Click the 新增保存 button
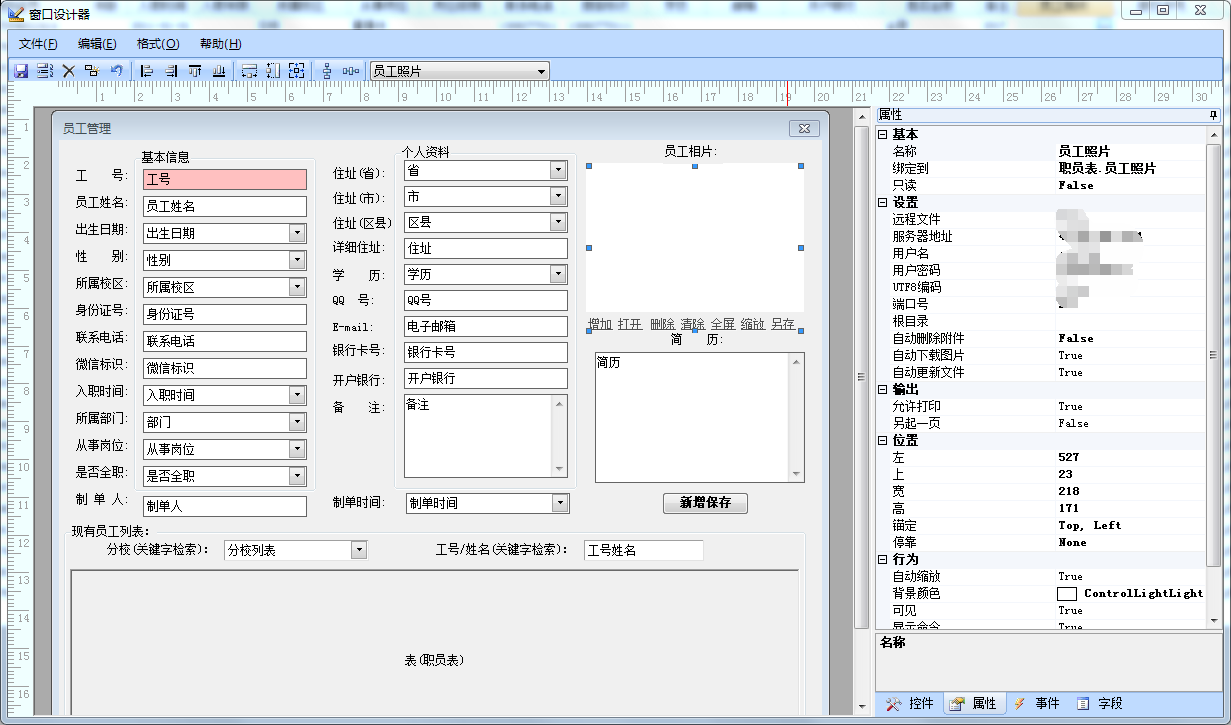 pyautogui.click(x=705, y=503)
